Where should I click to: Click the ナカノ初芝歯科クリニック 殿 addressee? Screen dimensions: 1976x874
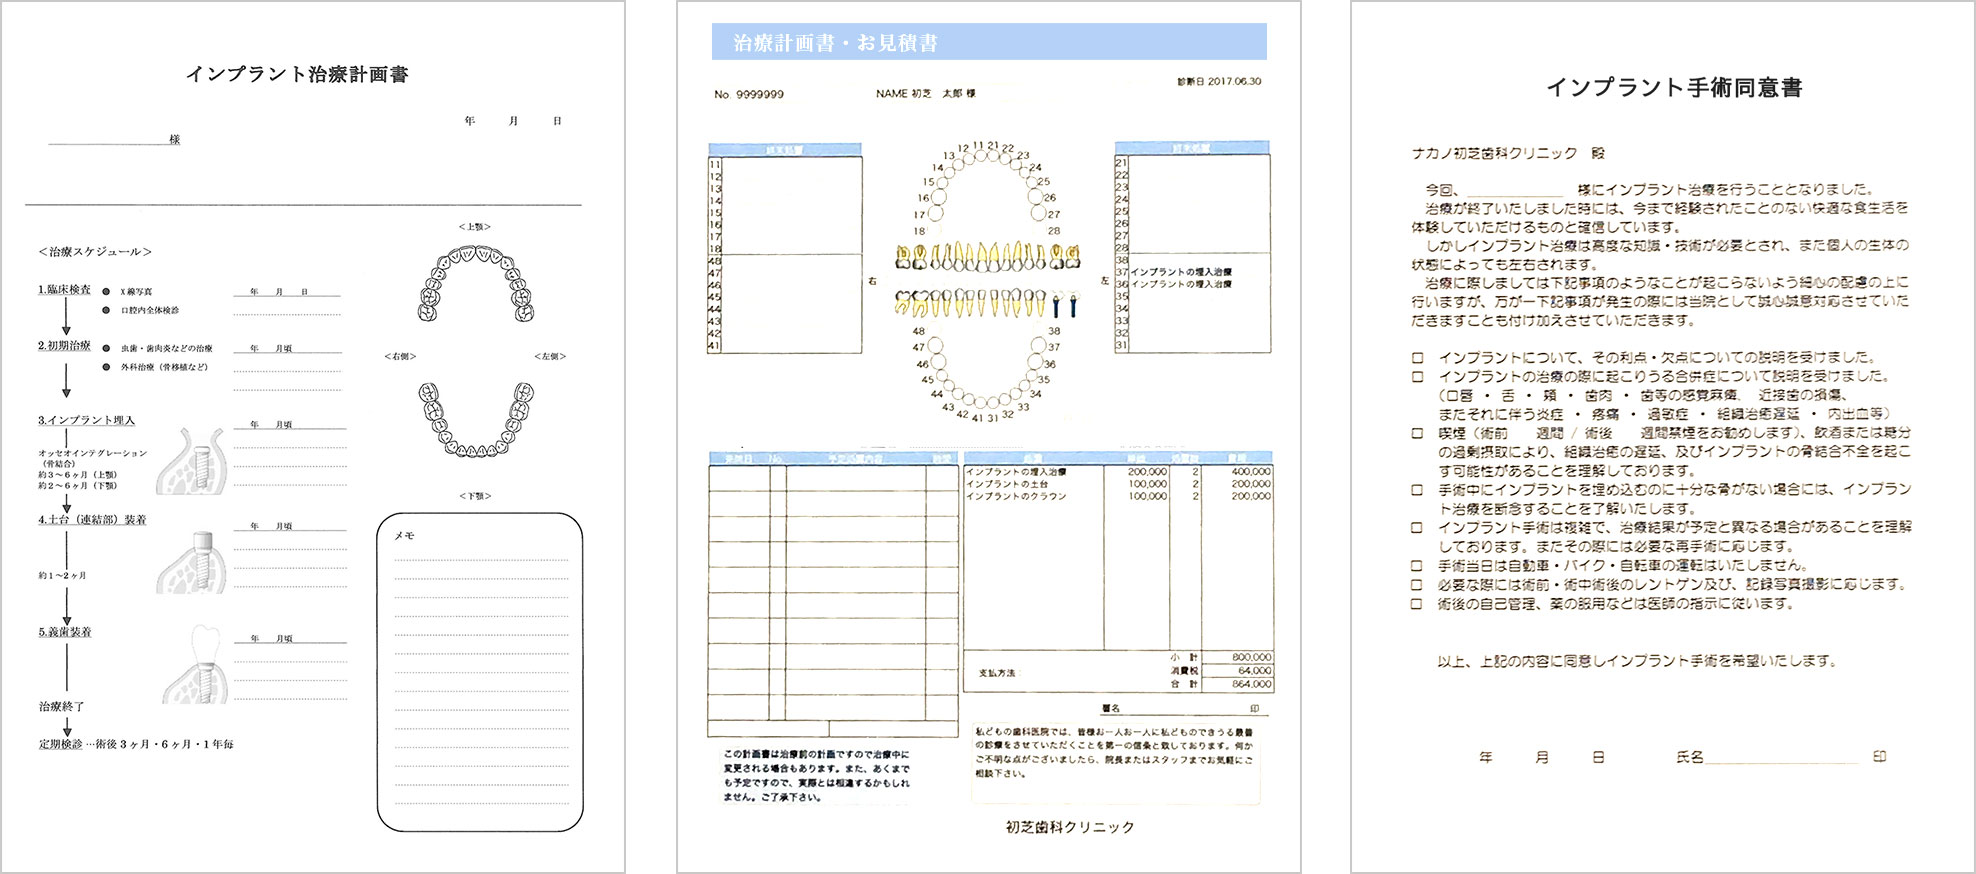(x=1508, y=153)
